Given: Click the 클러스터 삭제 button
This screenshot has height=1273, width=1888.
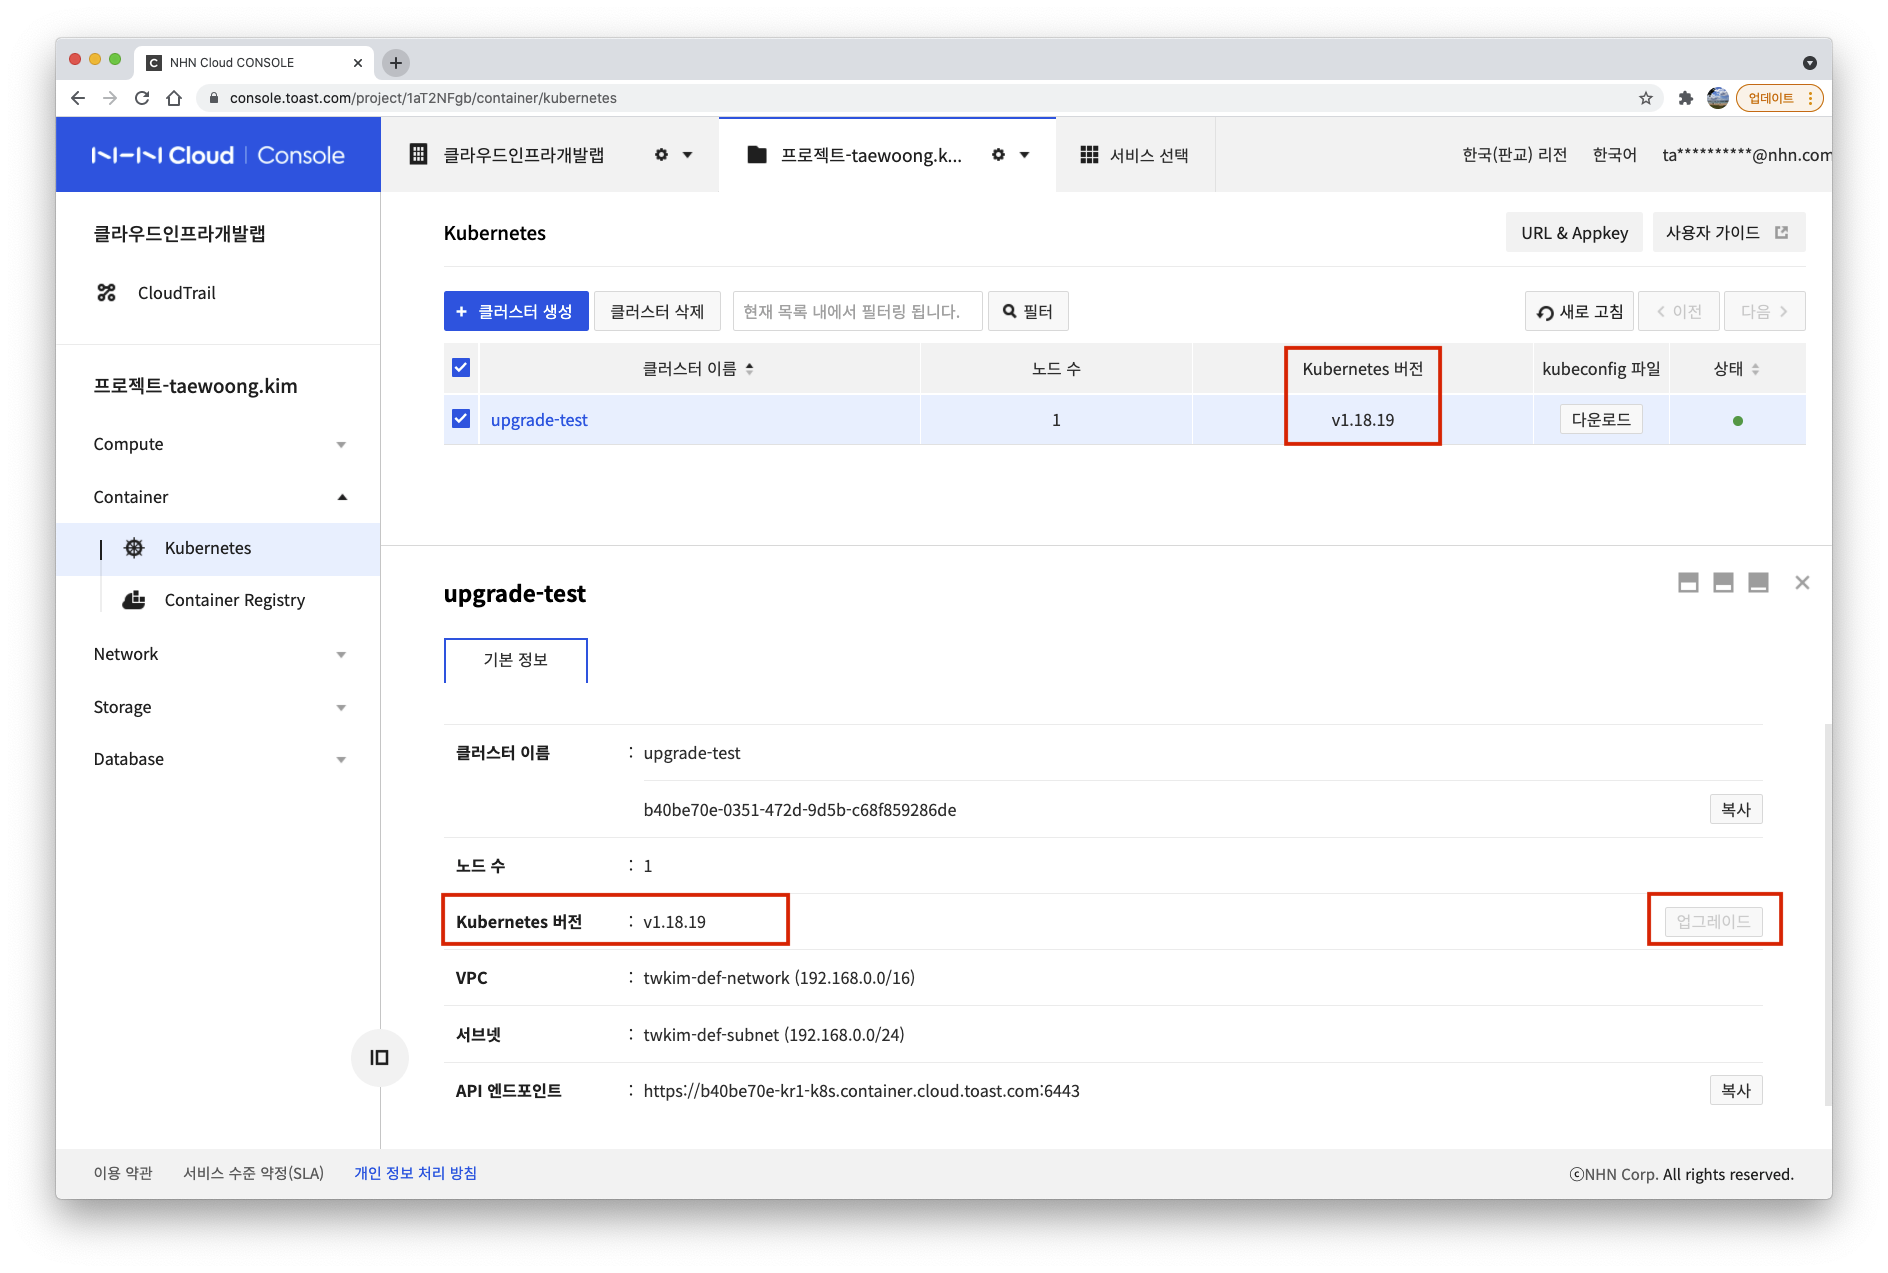Looking at the screenshot, I should pyautogui.click(x=657, y=312).
